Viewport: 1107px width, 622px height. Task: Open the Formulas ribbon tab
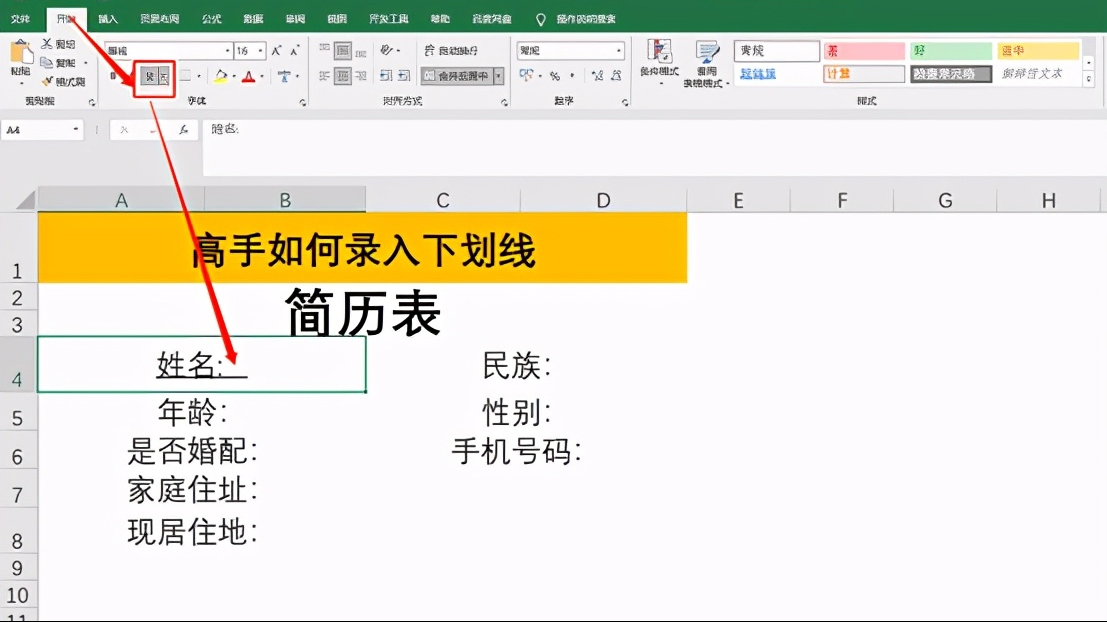tap(210, 17)
